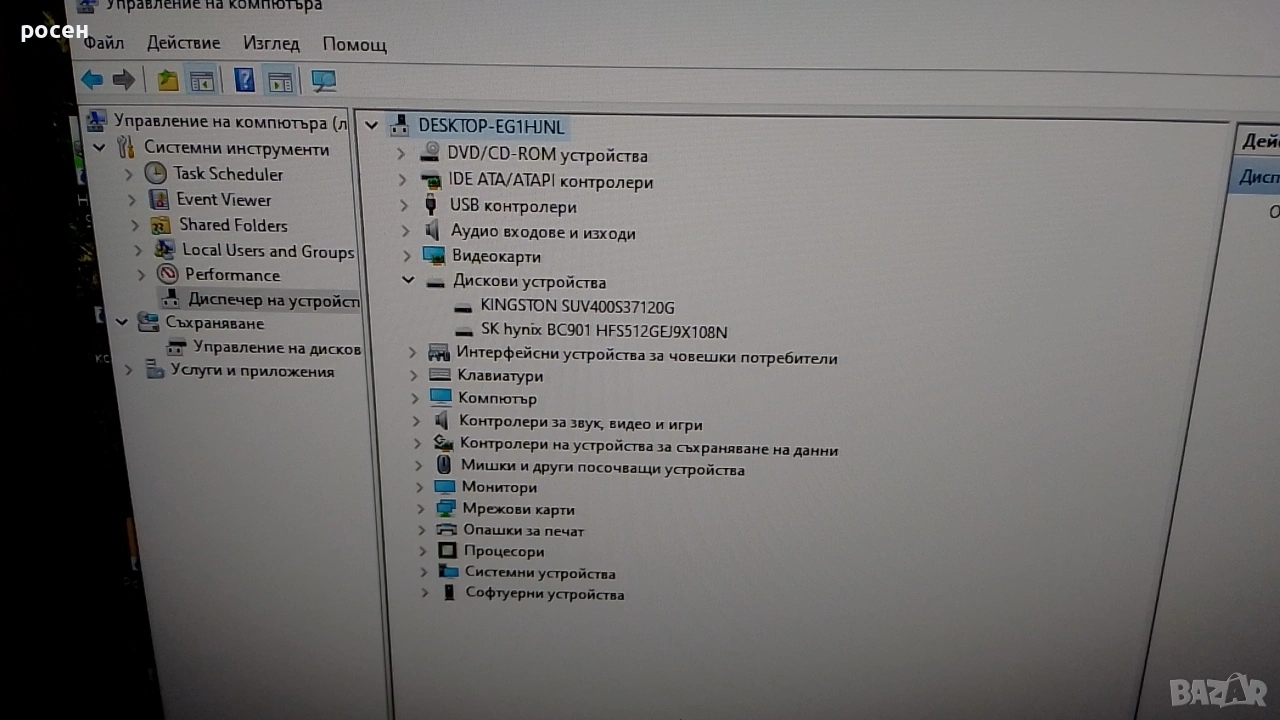Image resolution: width=1280 pixels, height=720 pixels.
Task: Expand the Процесори device category
Action: tap(421, 551)
